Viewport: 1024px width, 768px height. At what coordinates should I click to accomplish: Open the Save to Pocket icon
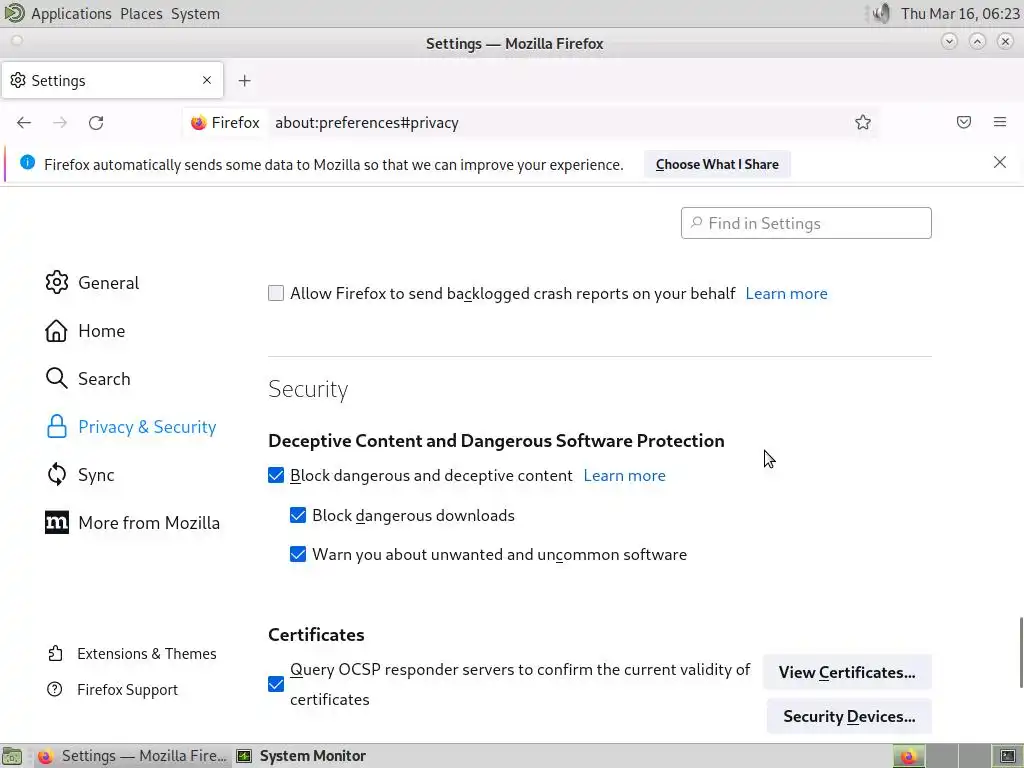(x=964, y=123)
